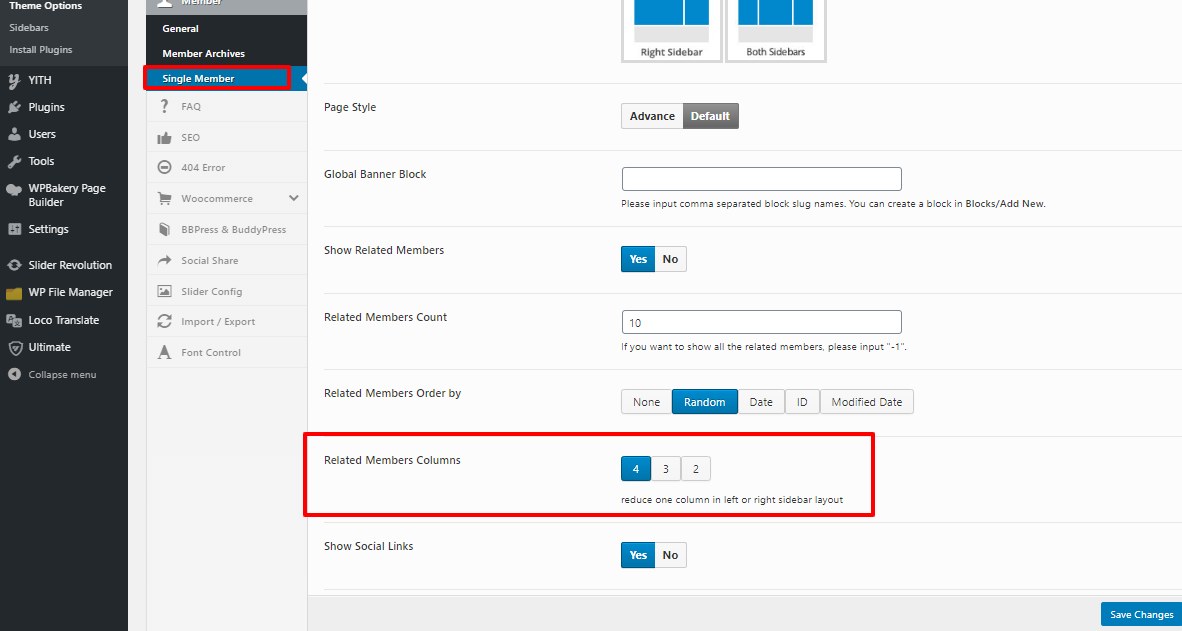1182x631 pixels.
Task: Click the FAQ question mark icon
Action: coord(164,106)
